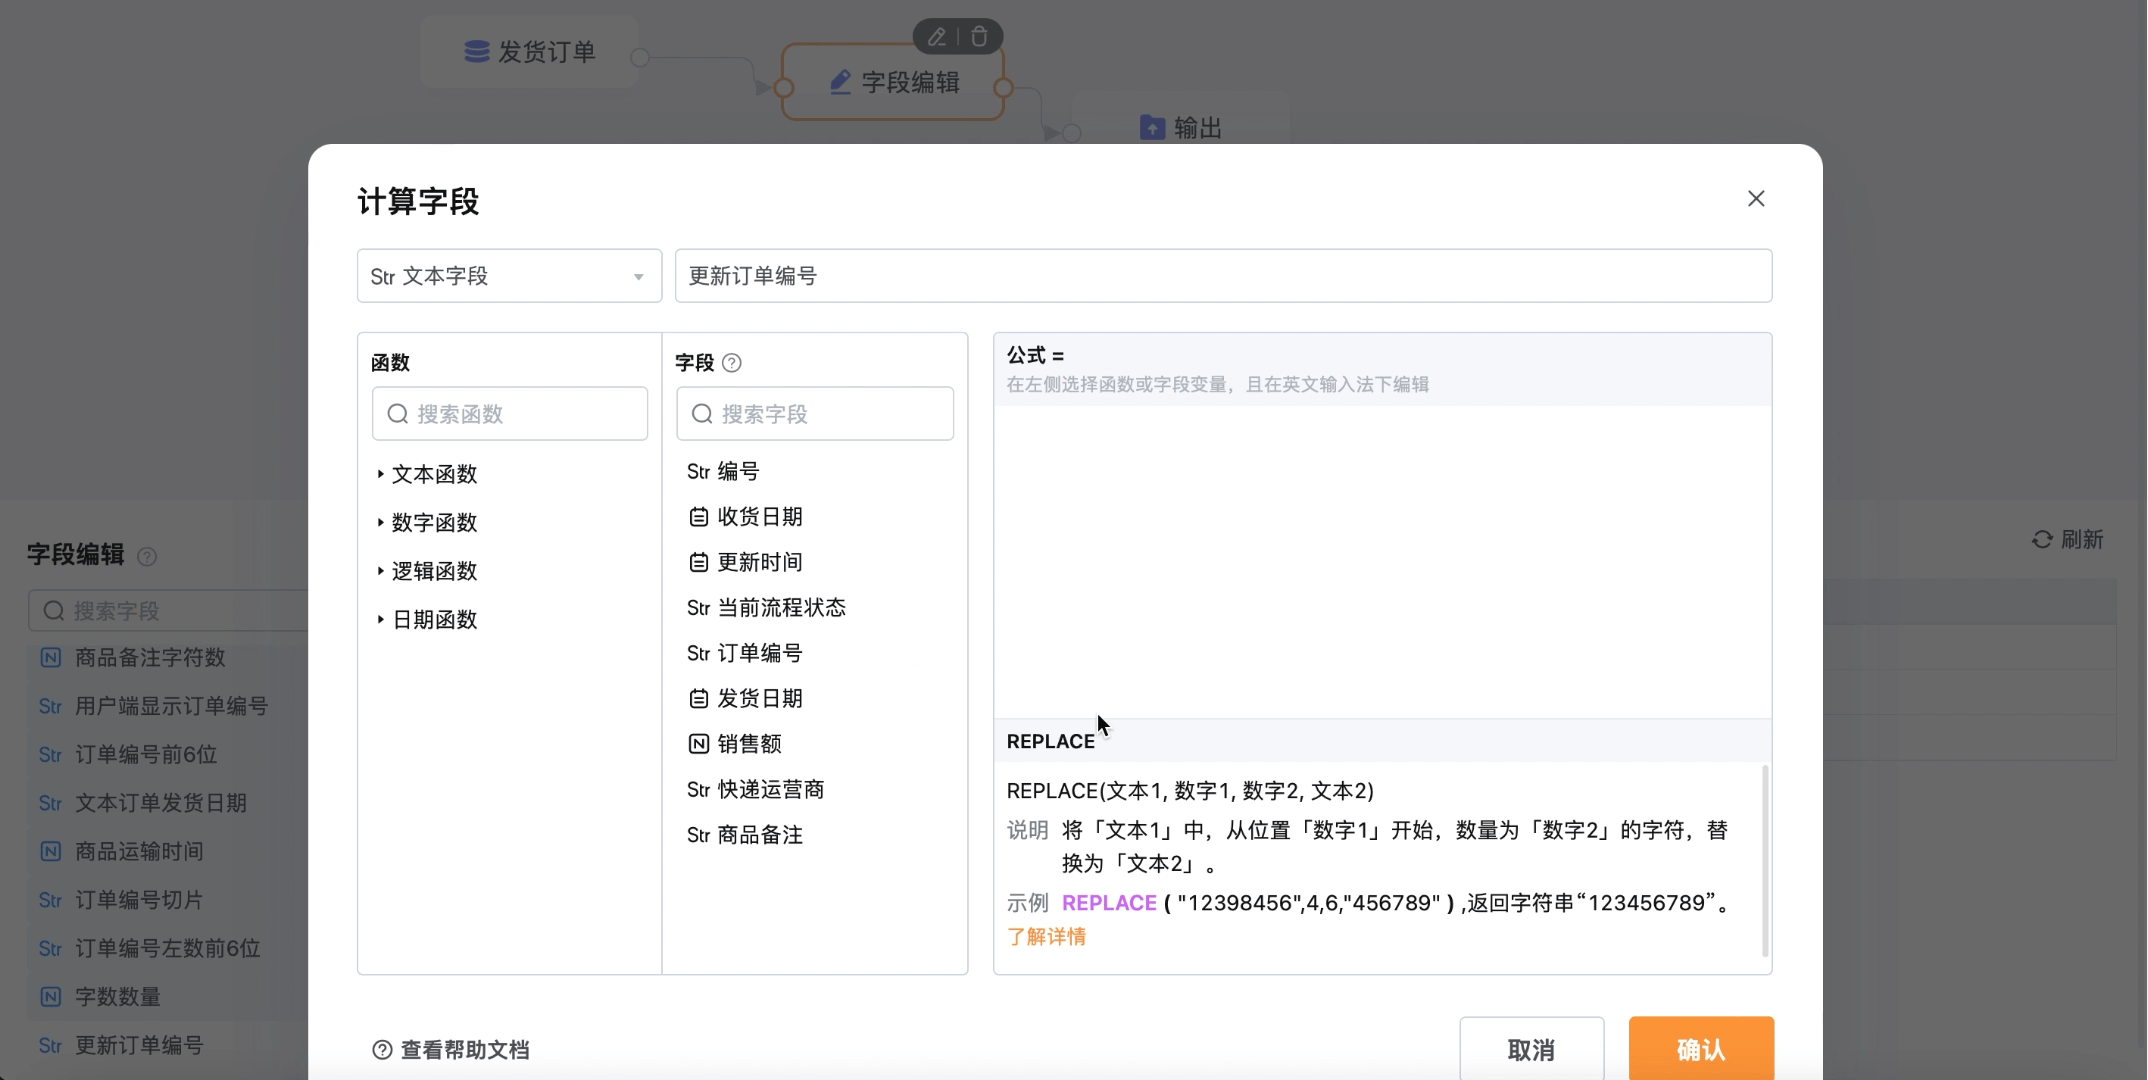Click the 搜索字段 search box in dialog
Image resolution: width=2148 pixels, height=1080 pixels.
pos(815,414)
